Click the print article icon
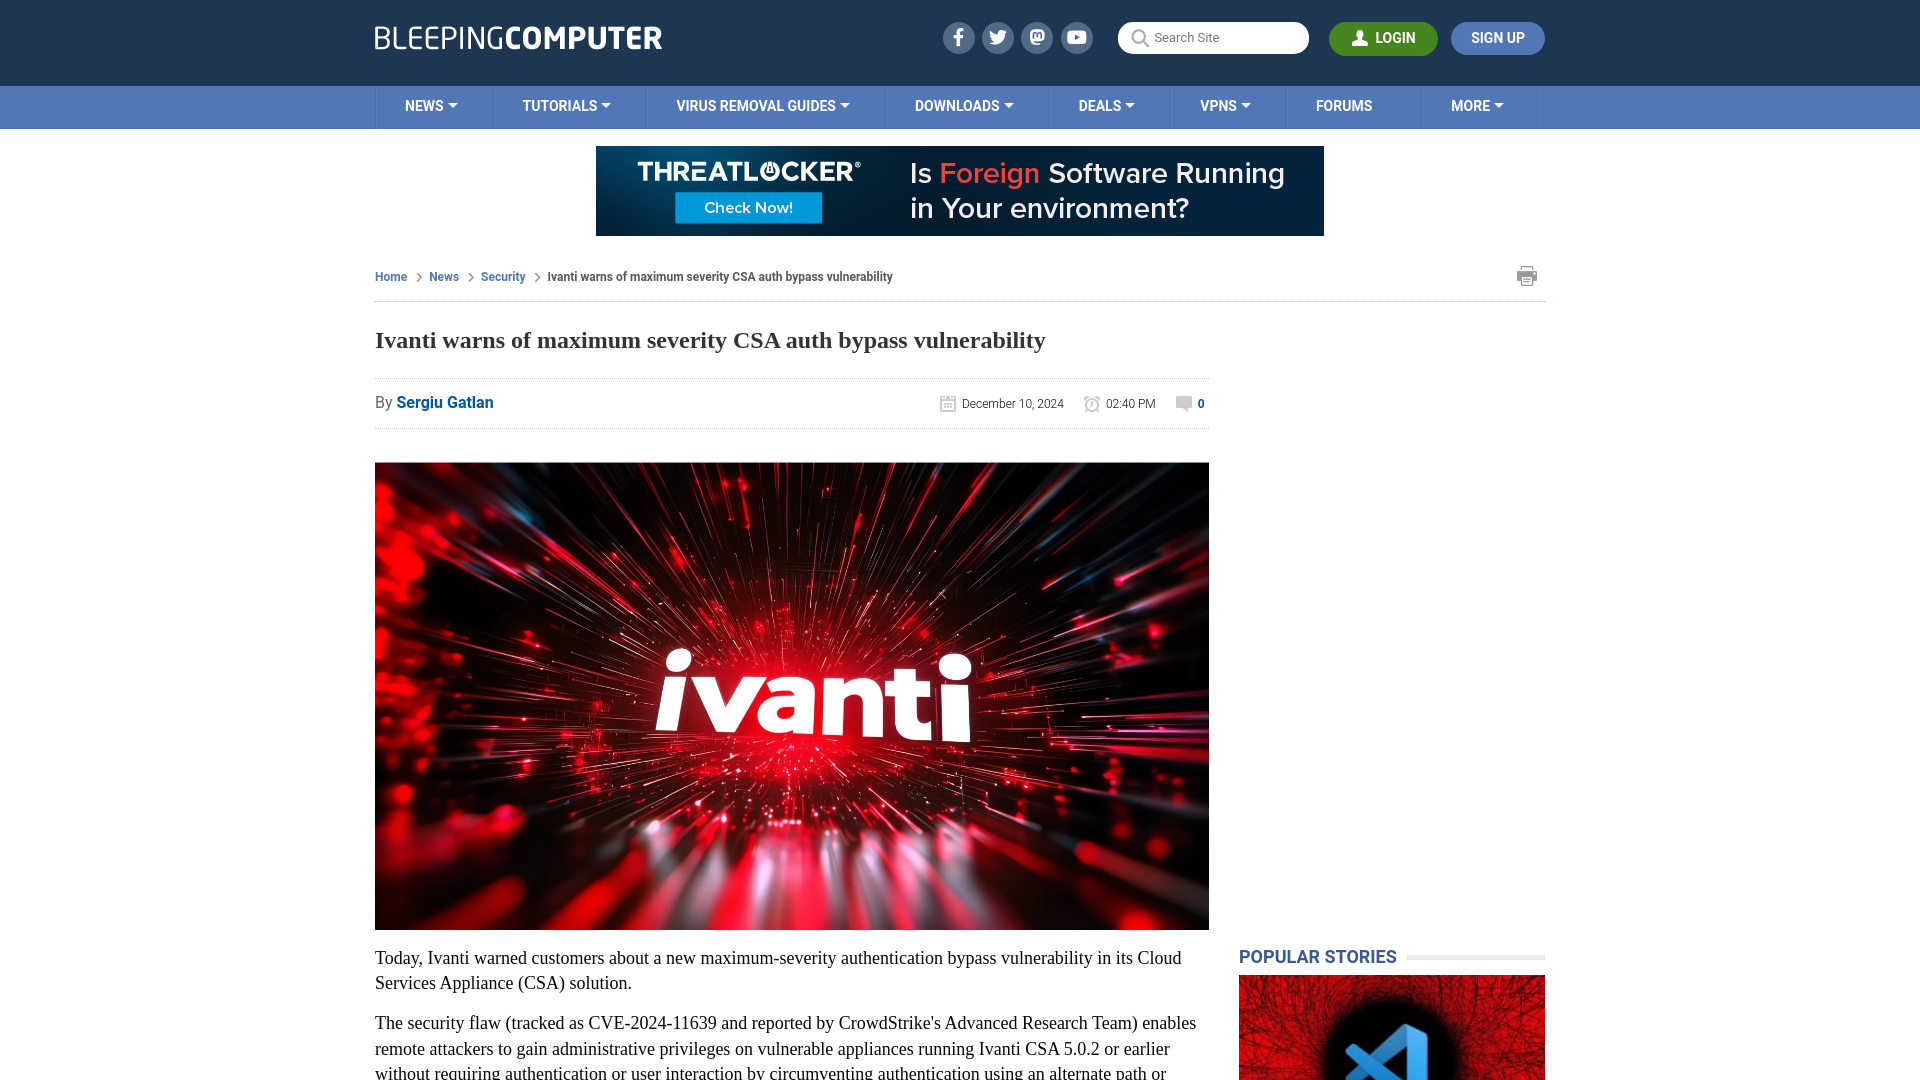Screen dimensions: 1920x1080 [x=1526, y=276]
